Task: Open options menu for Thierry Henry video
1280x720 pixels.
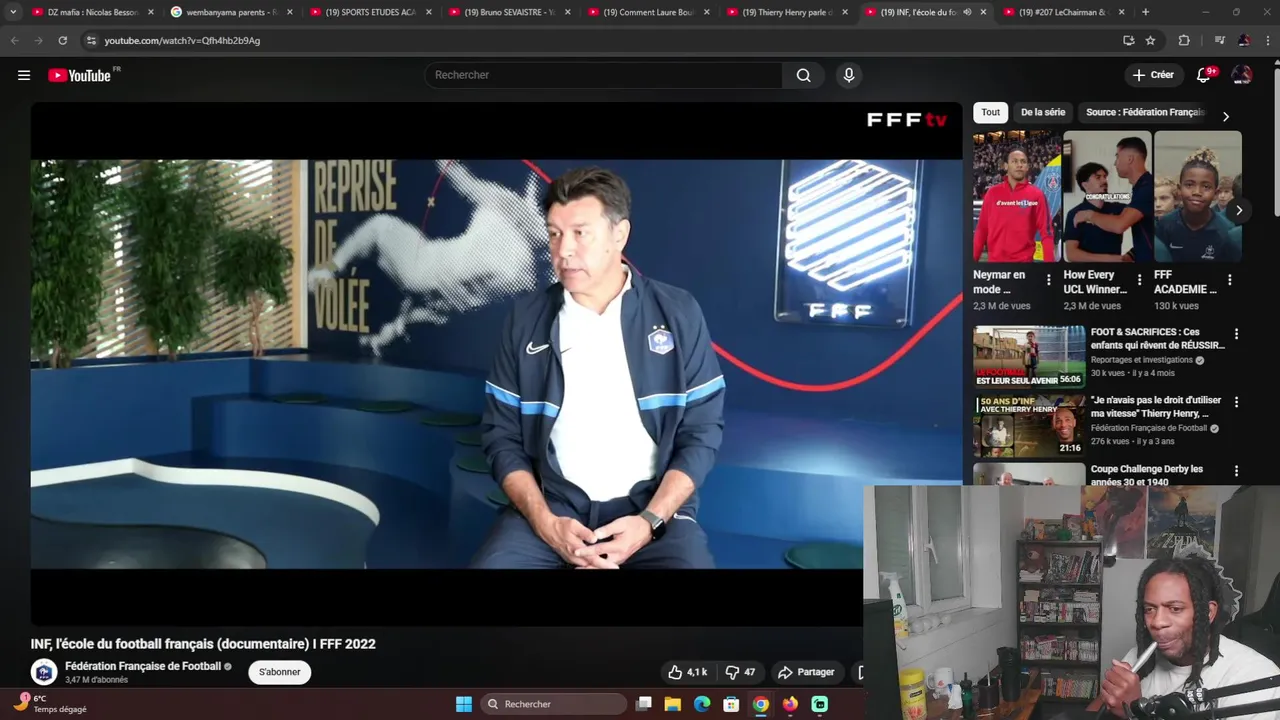Action: (1236, 402)
